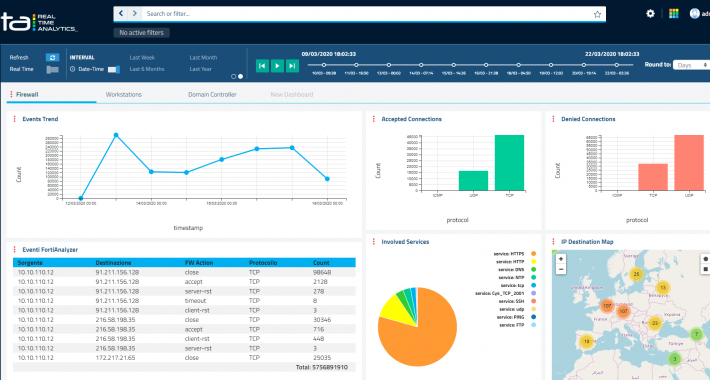
Task: Open the settings gear icon
Action: [x=650, y=14]
